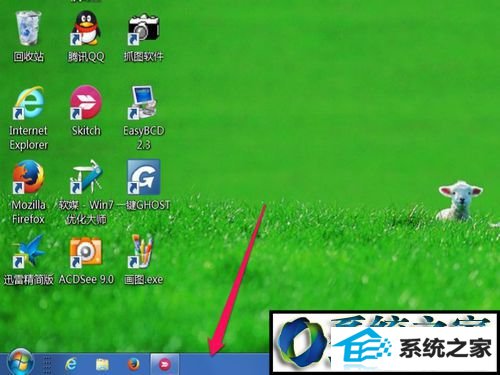This screenshot has height=375, width=500.
Task: Click the Internet Explorer taskbar icon
Action: [71, 364]
